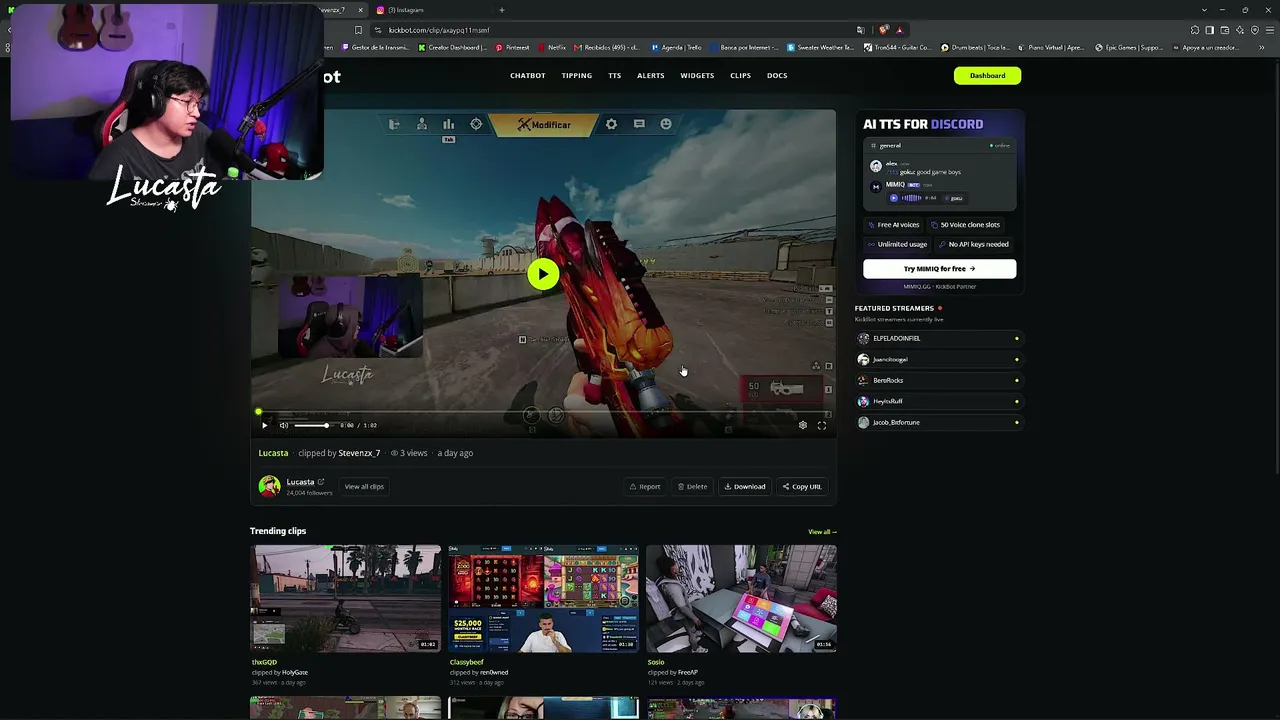This screenshot has width=1280, height=720.
Task: Click the translate icon in address bar
Action: [x=860, y=30]
